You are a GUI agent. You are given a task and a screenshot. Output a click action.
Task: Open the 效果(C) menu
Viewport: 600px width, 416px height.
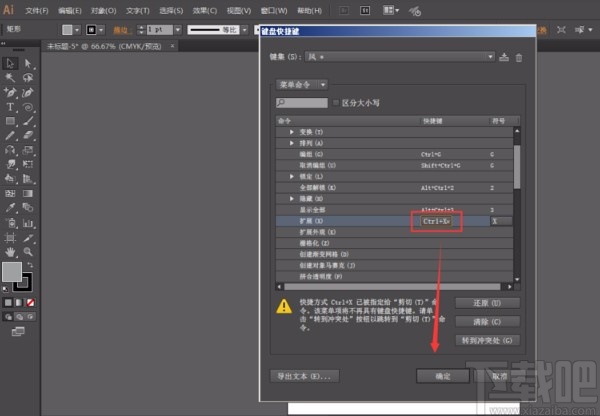205,11
